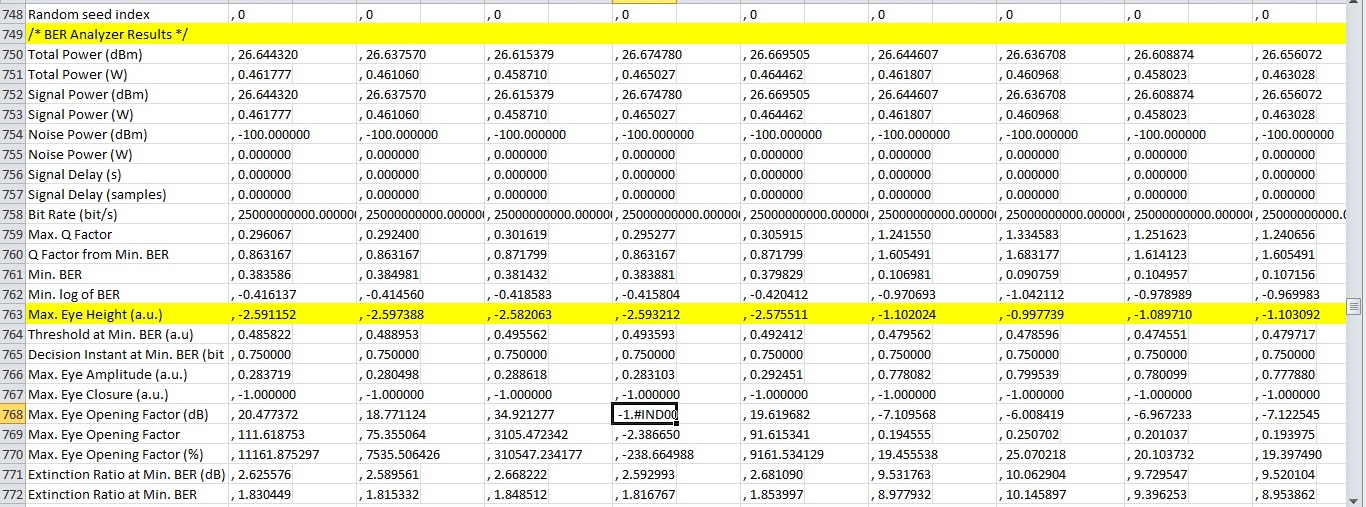The height and width of the screenshot is (507, 1366).
Task: Select cell 'Bit Rate (bit/s)'
Action: click(x=128, y=215)
